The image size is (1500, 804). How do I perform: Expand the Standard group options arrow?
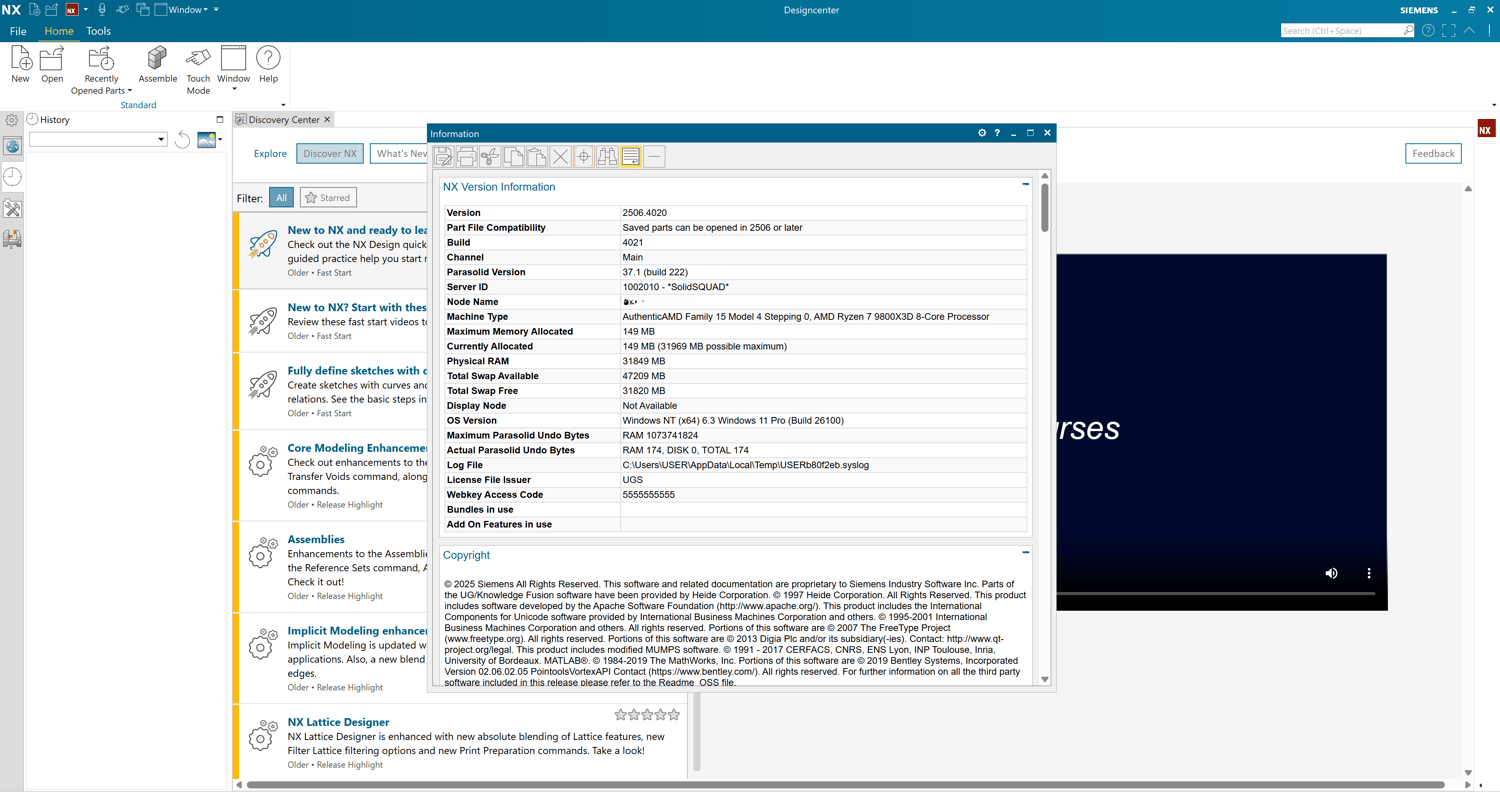(283, 105)
